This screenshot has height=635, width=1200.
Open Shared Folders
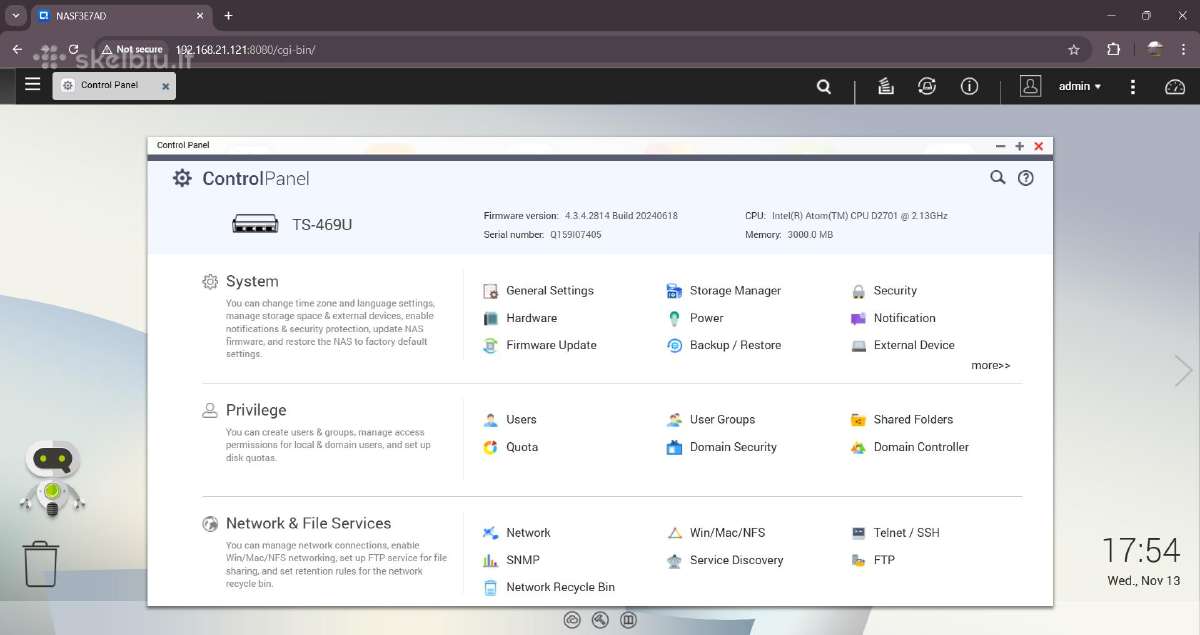pyautogui.click(x=902, y=420)
